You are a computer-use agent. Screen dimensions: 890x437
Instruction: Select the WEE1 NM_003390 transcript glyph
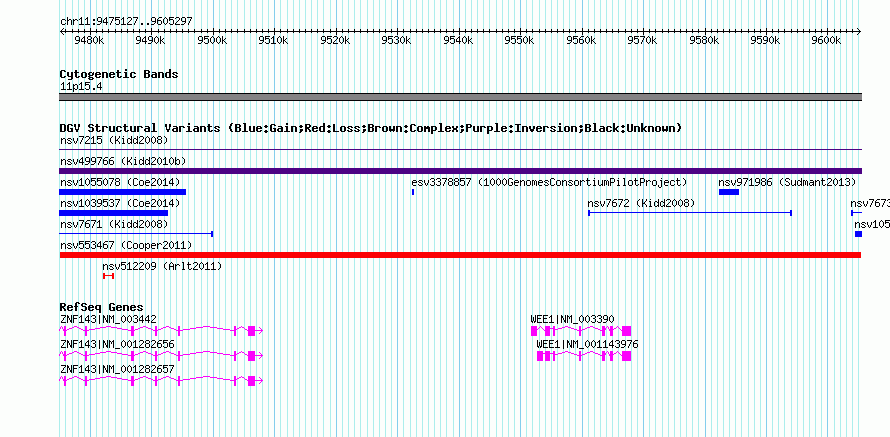tap(581, 331)
